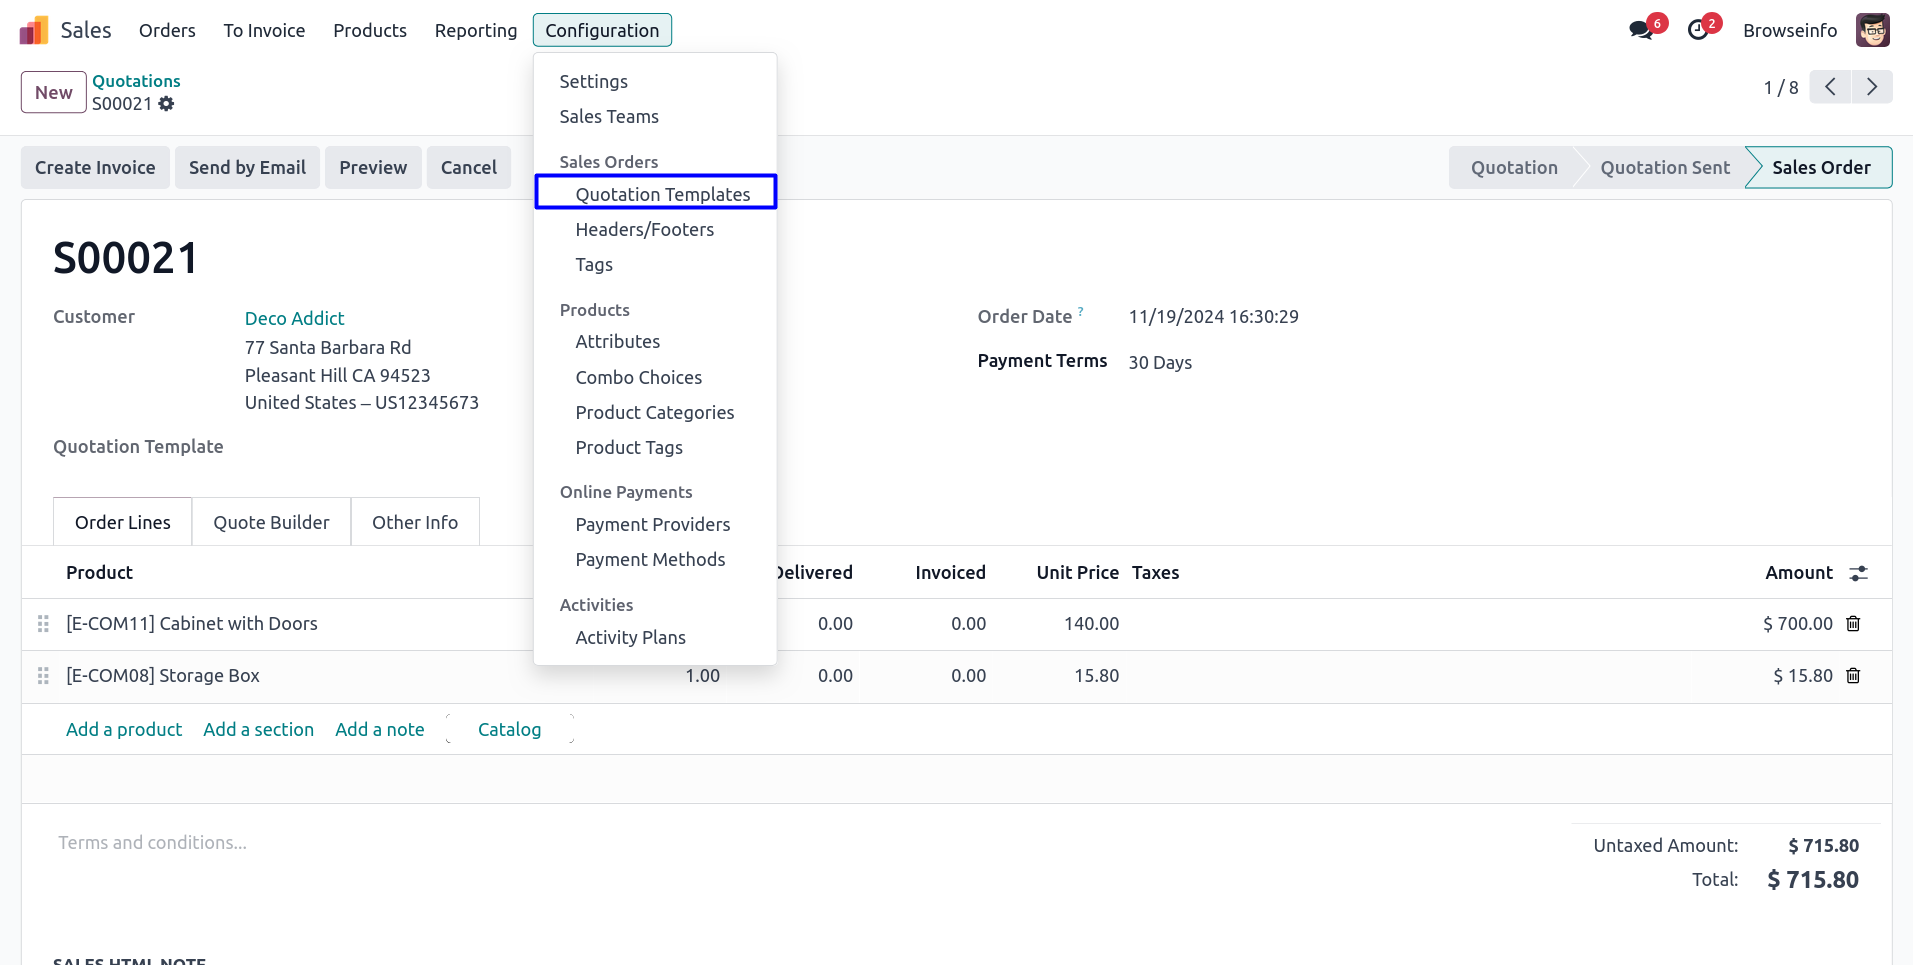Go to previous record arrow
Viewport: 1913px width, 965px height.
(x=1830, y=88)
